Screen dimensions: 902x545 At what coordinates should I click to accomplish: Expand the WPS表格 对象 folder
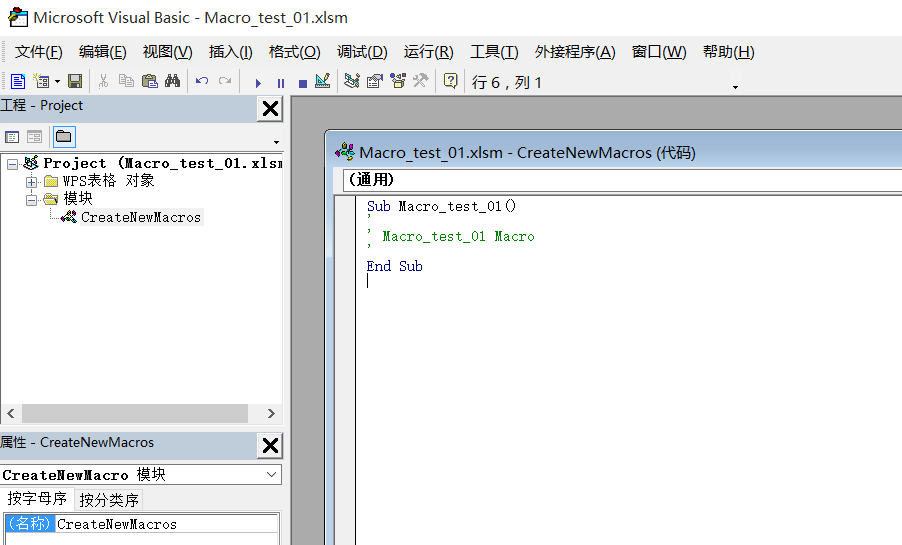(31, 182)
